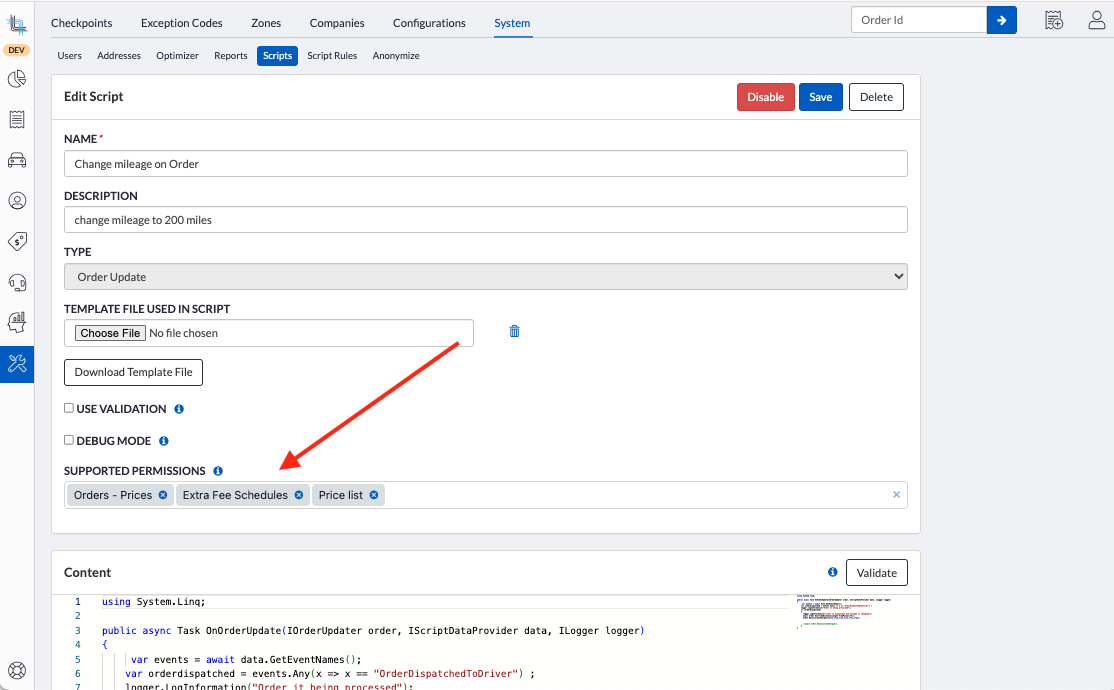Clear all supported permissions with the X
Image resolution: width=1114 pixels, height=690 pixels.
(x=897, y=495)
